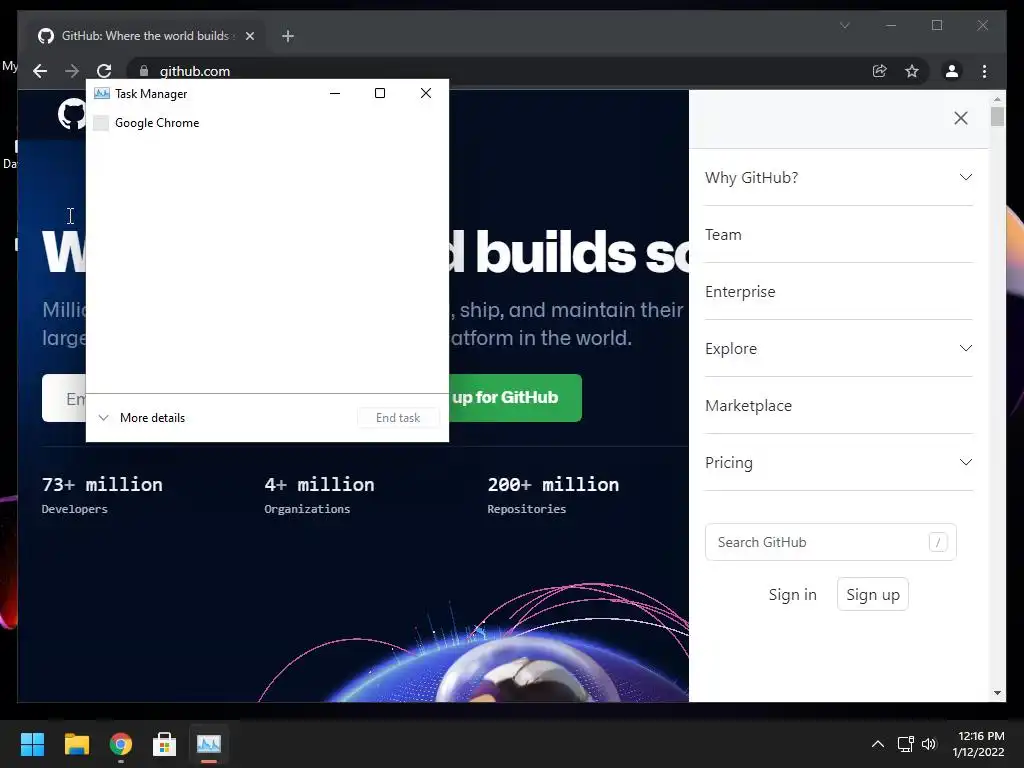
Task: Click the scrollbar down arrow
Action: click(997, 693)
